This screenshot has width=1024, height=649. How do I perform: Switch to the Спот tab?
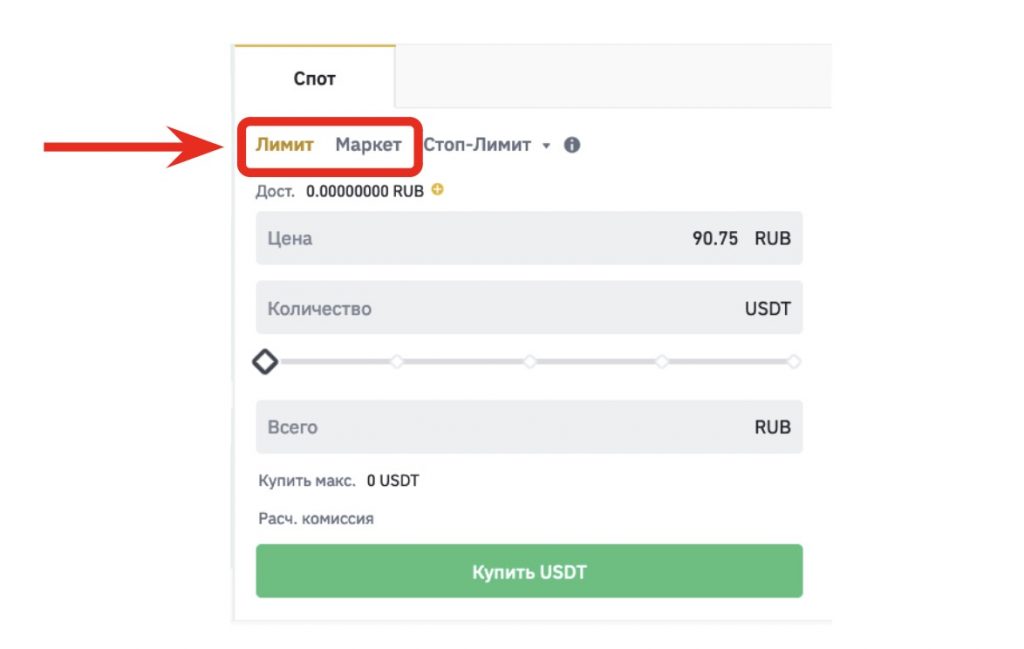pos(314,78)
